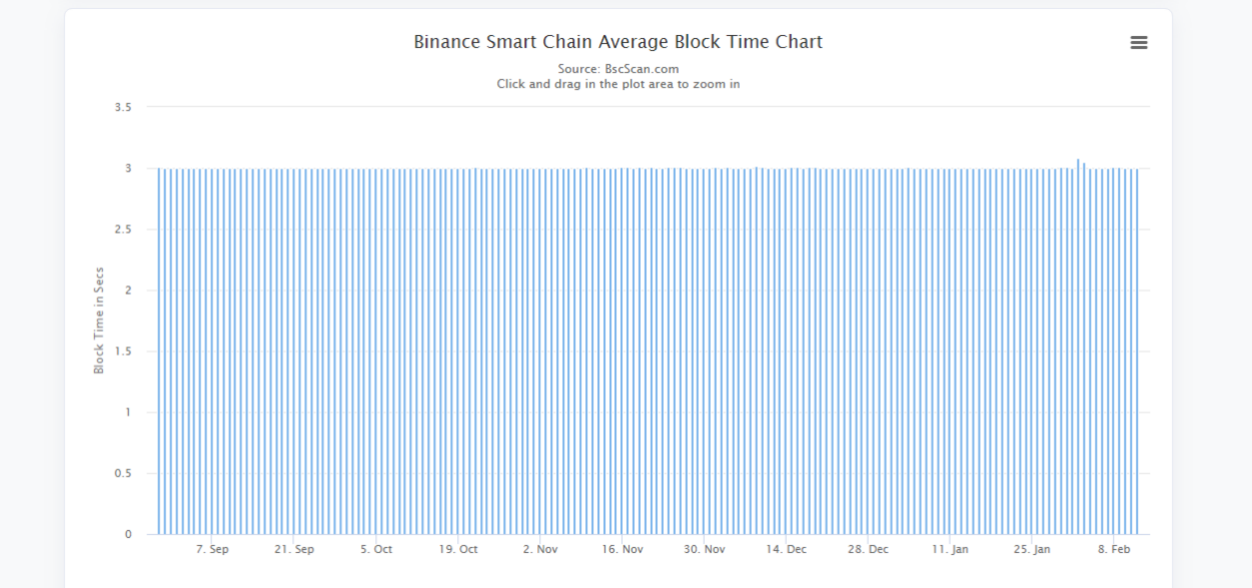Click the 19. Oct date label
Viewport: 1252px width, 588px height.
pyautogui.click(x=458, y=550)
